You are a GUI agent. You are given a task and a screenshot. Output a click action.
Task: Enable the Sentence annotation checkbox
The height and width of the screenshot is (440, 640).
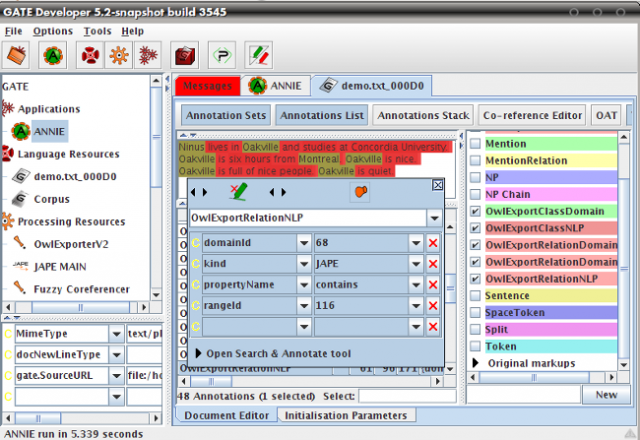click(x=475, y=296)
